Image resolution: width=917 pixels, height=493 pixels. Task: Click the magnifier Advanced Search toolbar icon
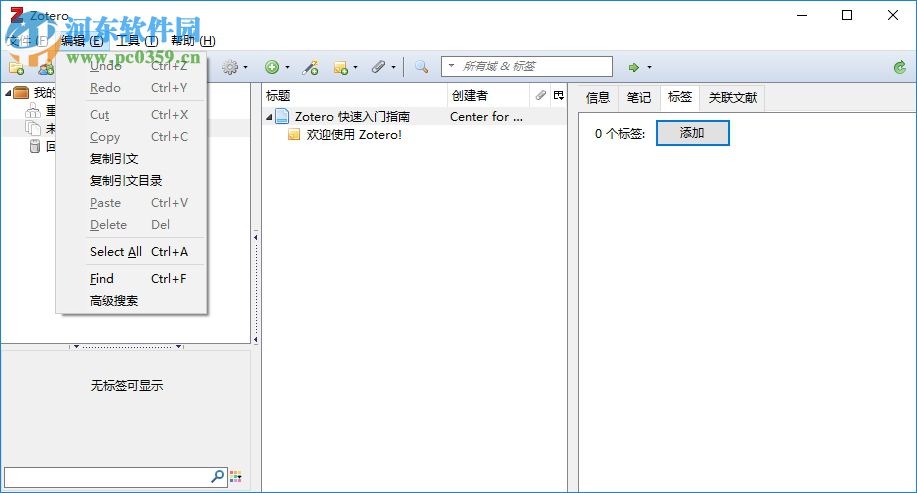click(x=421, y=67)
